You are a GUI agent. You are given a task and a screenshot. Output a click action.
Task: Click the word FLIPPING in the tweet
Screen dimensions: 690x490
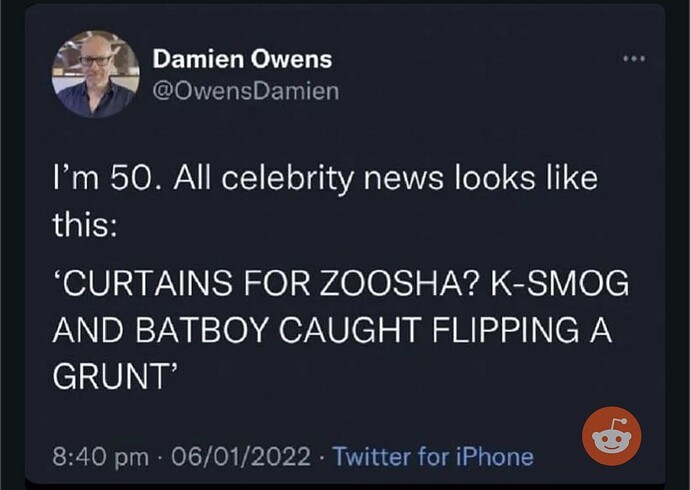coord(505,330)
